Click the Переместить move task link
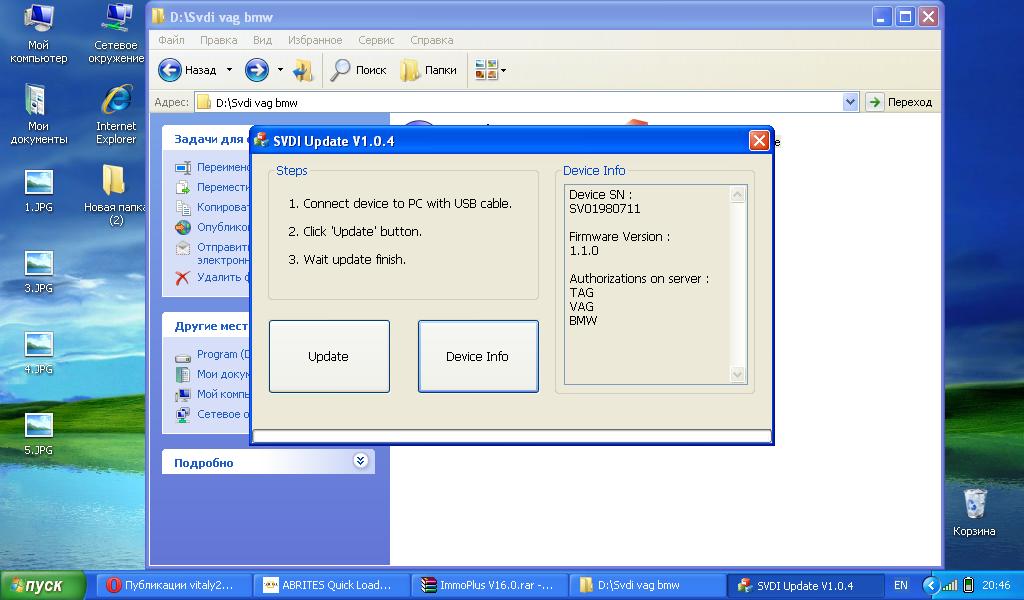The height and width of the screenshot is (600, 1024). tap(212, 187)
